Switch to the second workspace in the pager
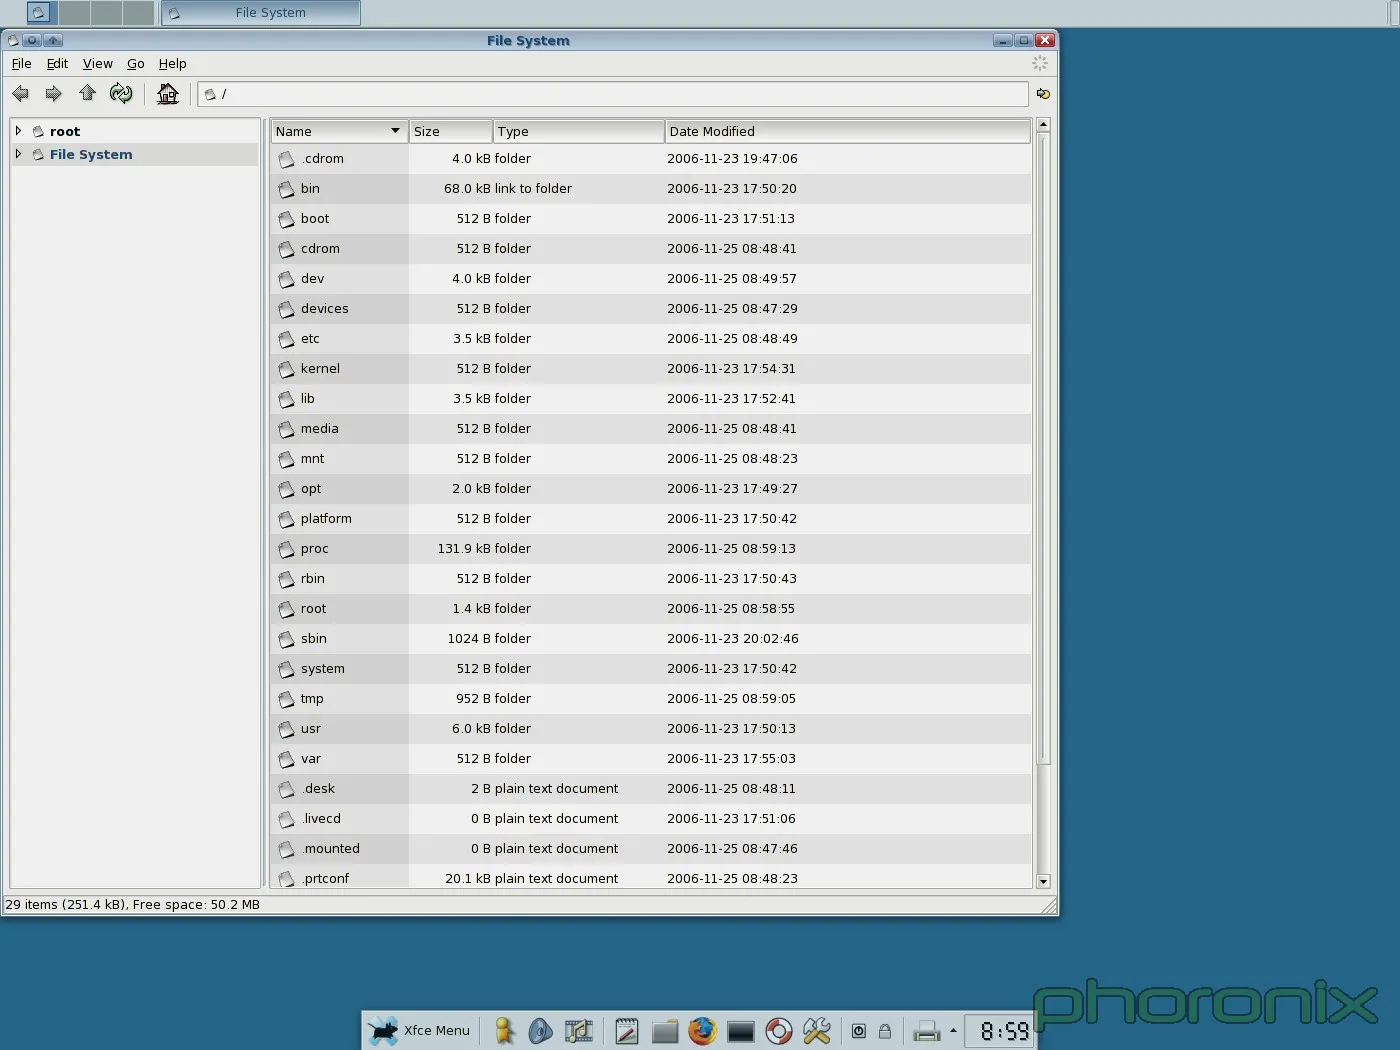This screenshot has height=1050, width=1400. tap(74, 13)
